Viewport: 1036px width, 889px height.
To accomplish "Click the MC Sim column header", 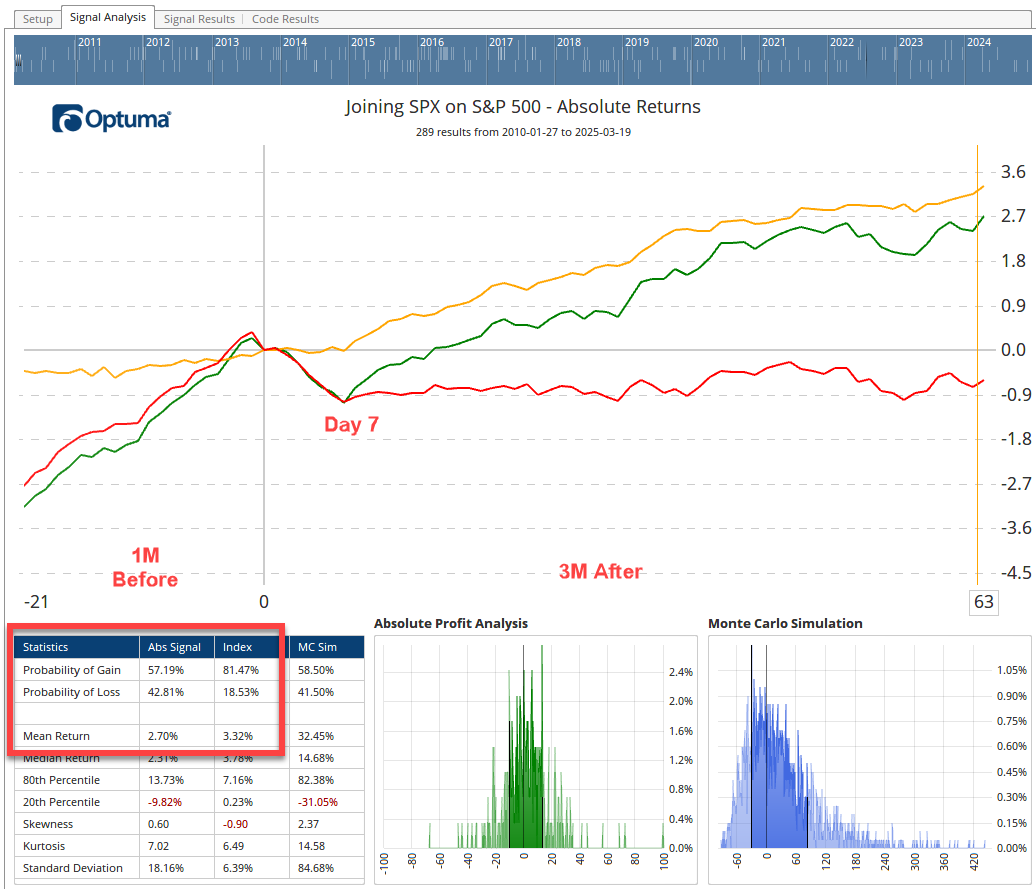I will (x=318, y=647).
